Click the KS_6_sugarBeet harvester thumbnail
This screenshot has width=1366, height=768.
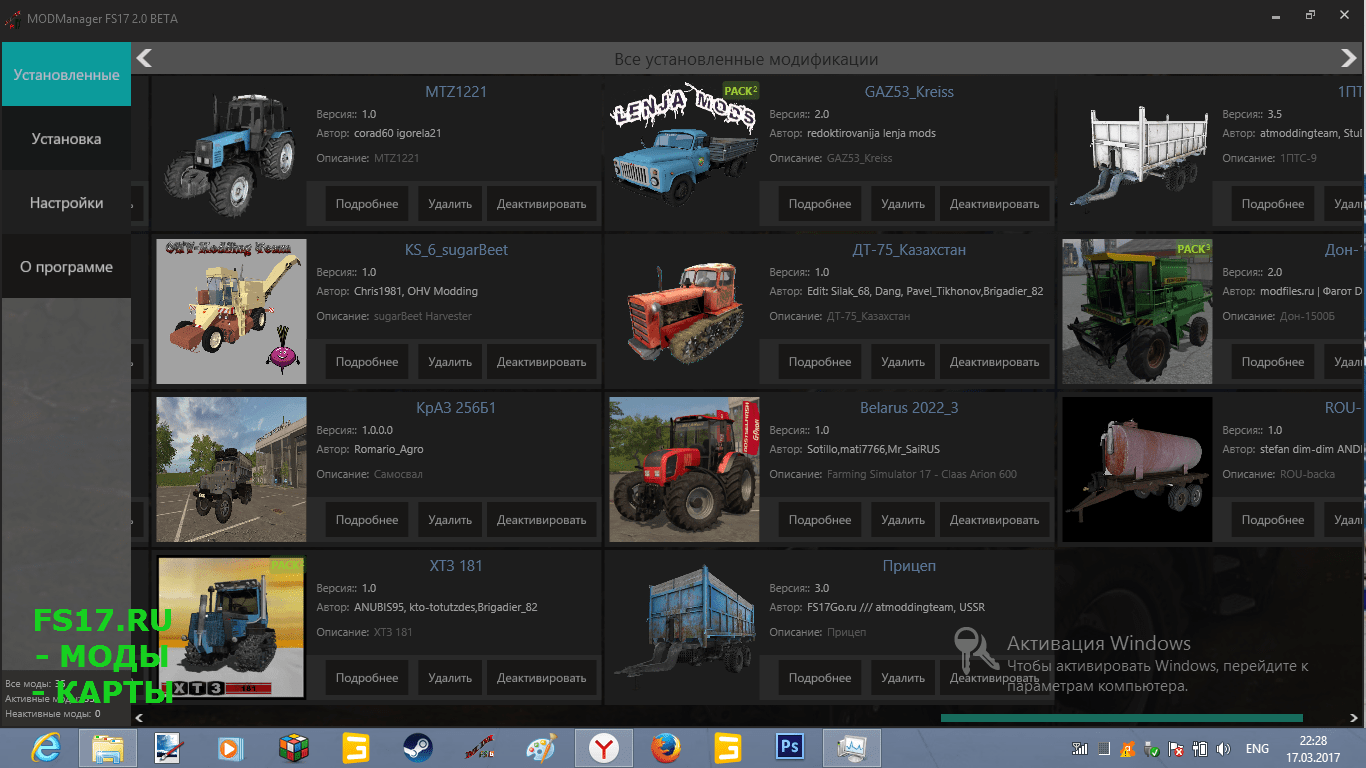pyautogui.click(x=231, y=311)
